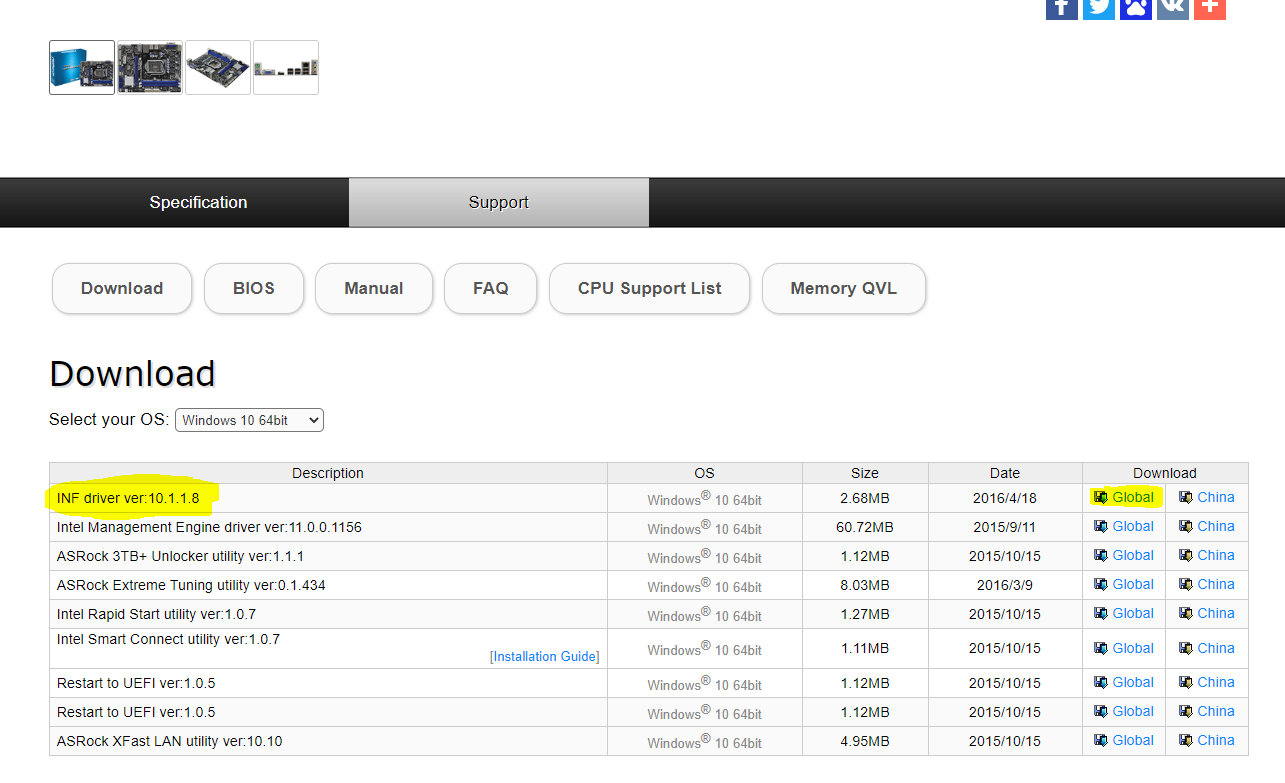Click Global download icon for Intel Rapid Start

tap(1101, 613)
